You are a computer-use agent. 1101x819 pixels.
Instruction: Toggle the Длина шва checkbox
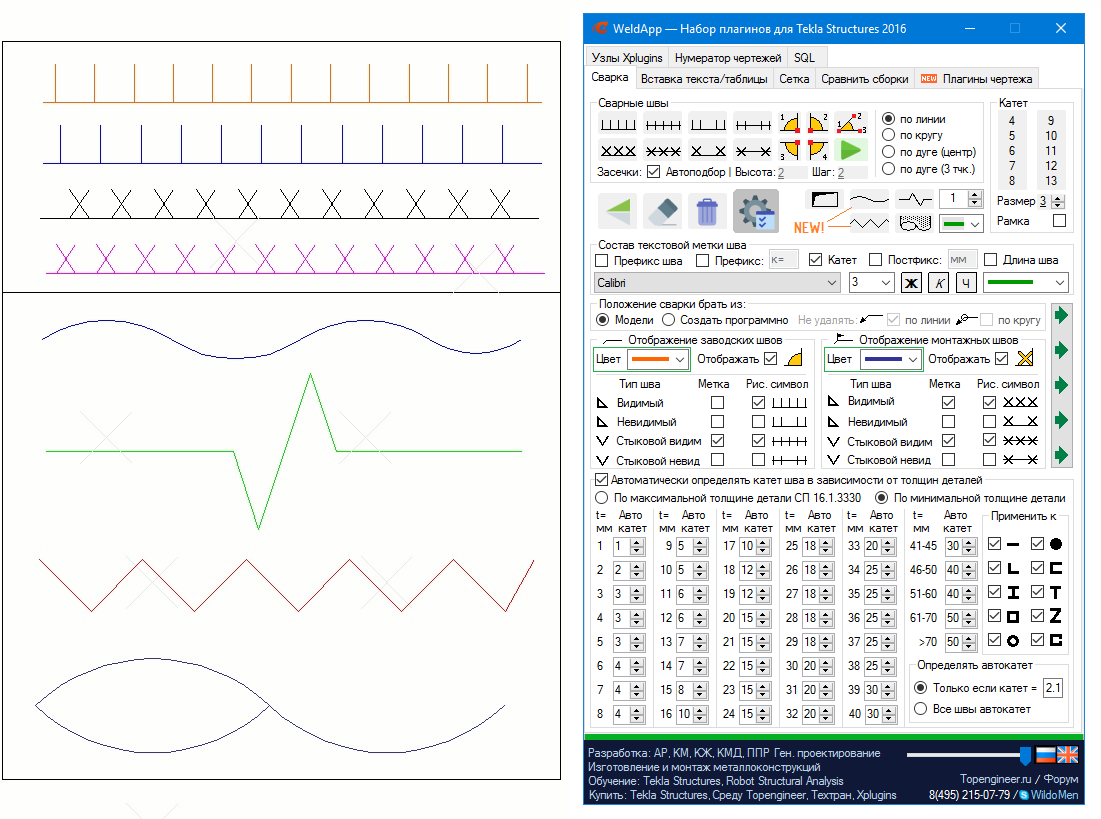[991, 260]
